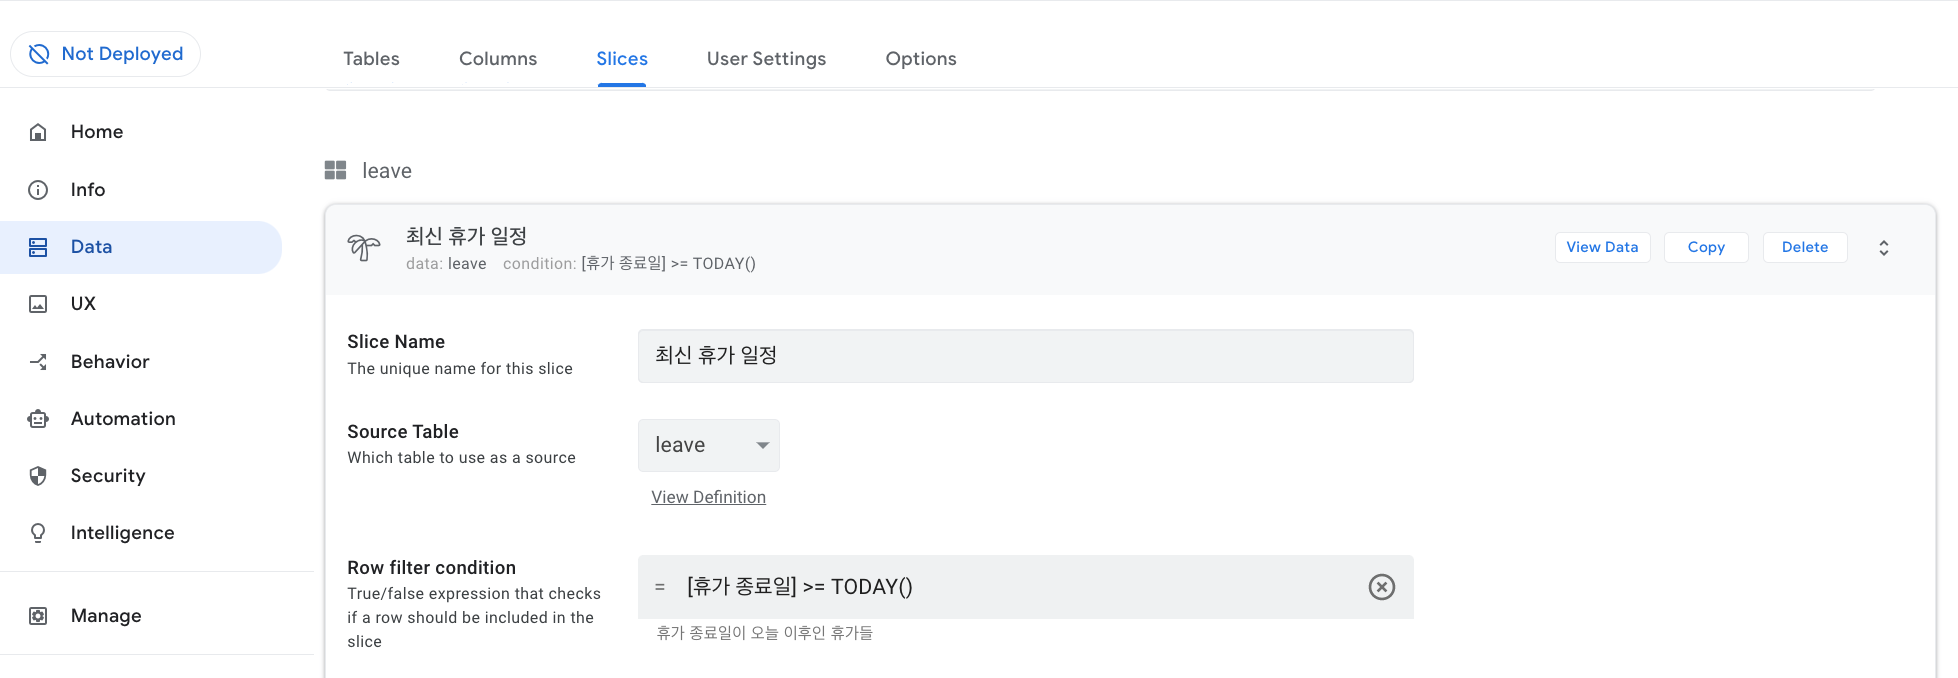Click the leave grid icon near the title
The height and width of the screenshot is (678, 1958).
(335, 170)
